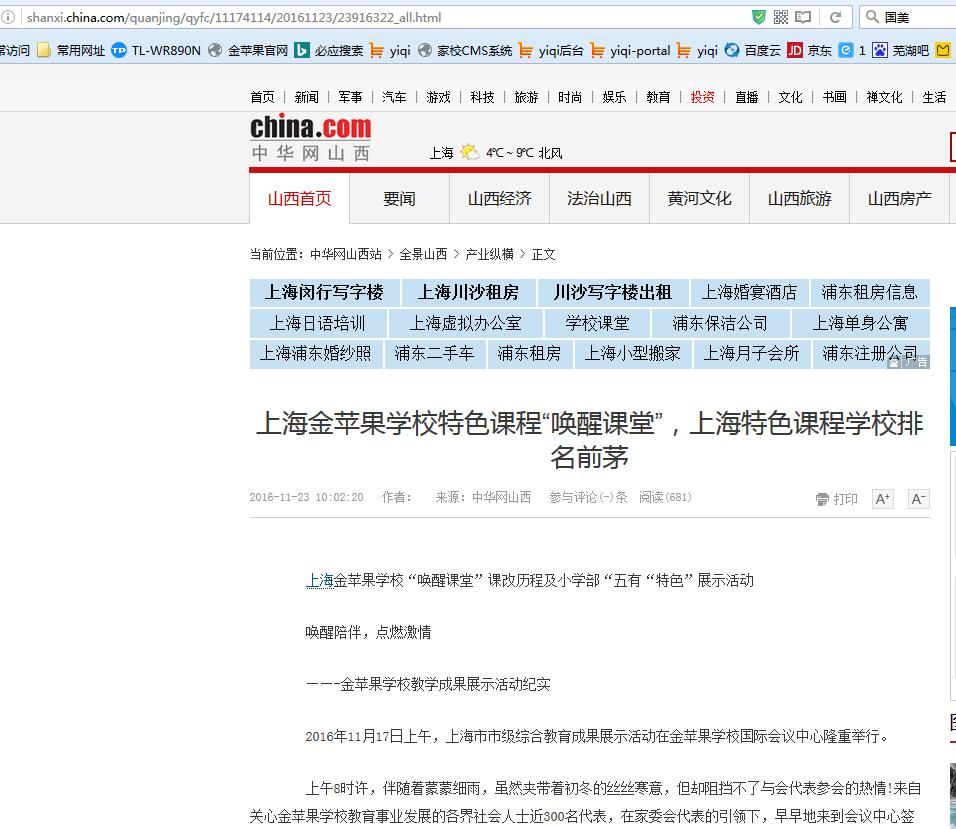
Task: Click the 上海 hyperlink in article text
Action: pyautogui.click(x=319, y=580)
